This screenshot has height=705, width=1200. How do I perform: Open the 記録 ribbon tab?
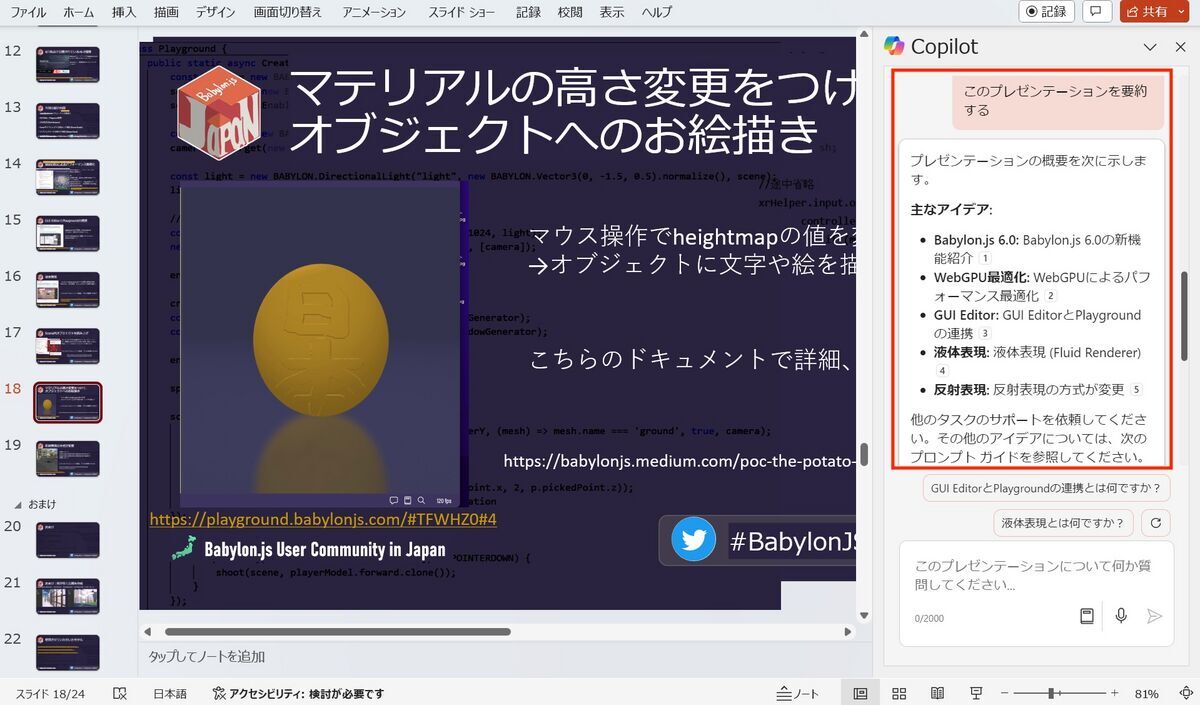coord(528,12)
